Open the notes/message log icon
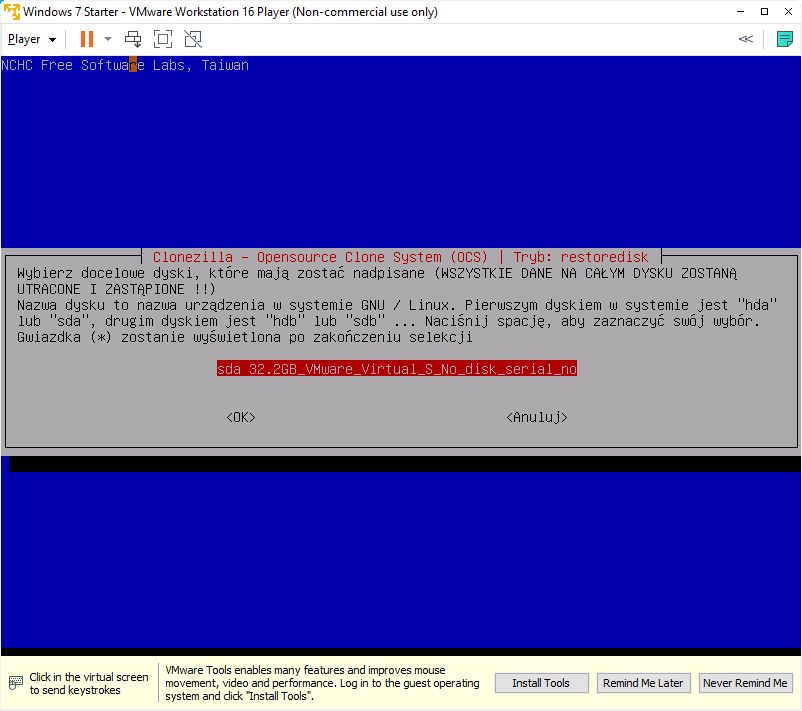 tap(785, 39)
